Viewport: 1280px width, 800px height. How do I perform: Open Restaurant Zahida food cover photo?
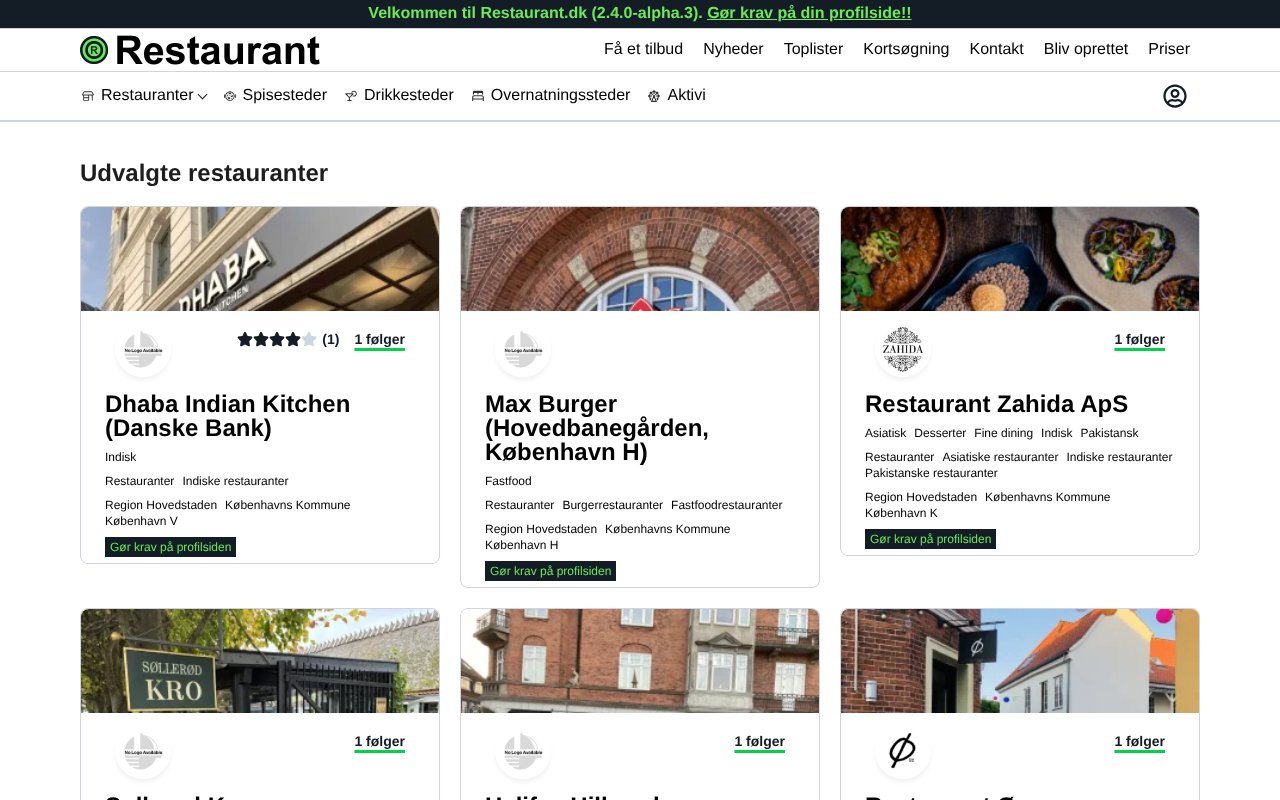[1020, 259]
